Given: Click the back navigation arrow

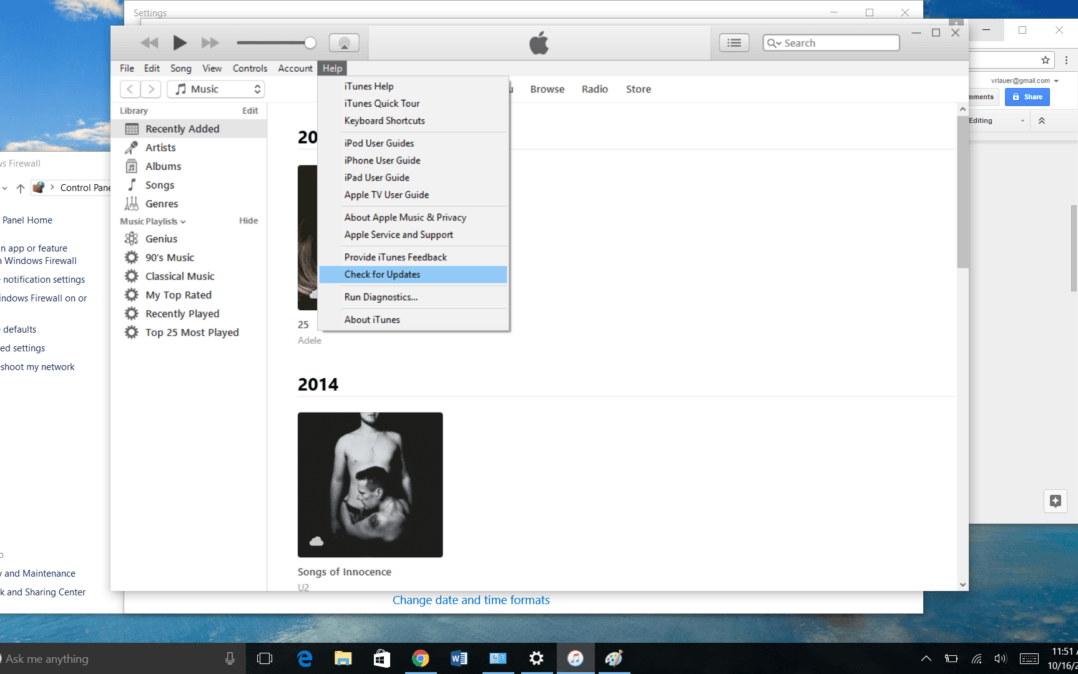Looking at the screenshot, I should 130,89.
